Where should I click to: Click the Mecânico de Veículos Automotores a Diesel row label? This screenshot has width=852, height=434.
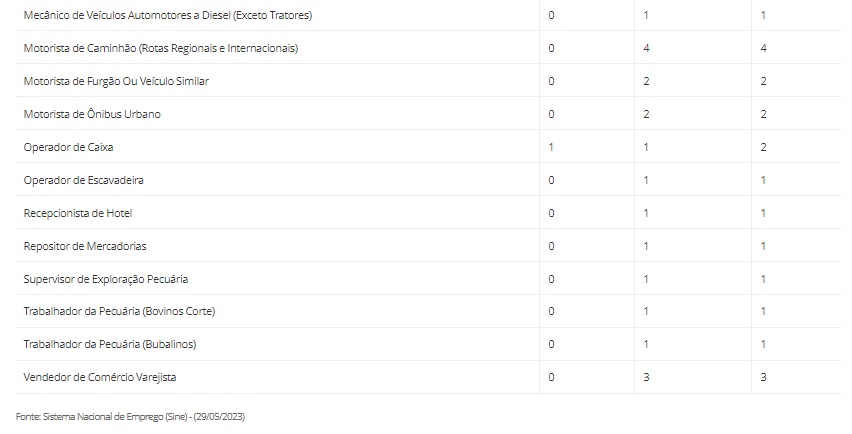click(168, 15)
